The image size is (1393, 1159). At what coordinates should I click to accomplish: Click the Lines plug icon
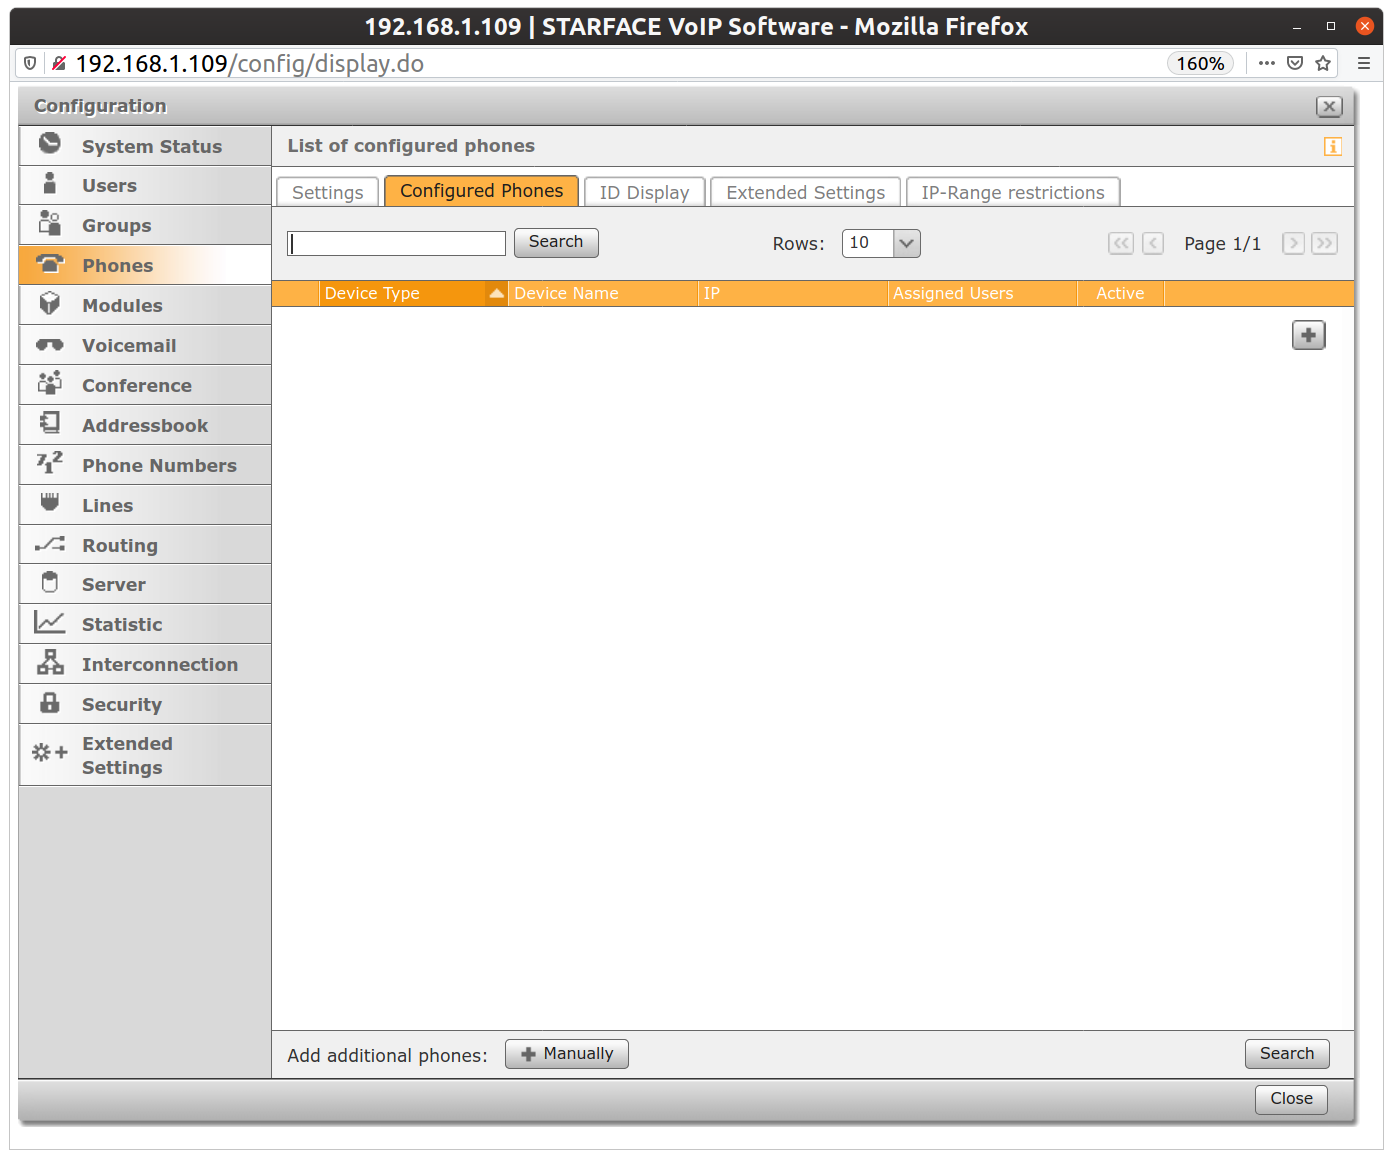pos(50,502)
